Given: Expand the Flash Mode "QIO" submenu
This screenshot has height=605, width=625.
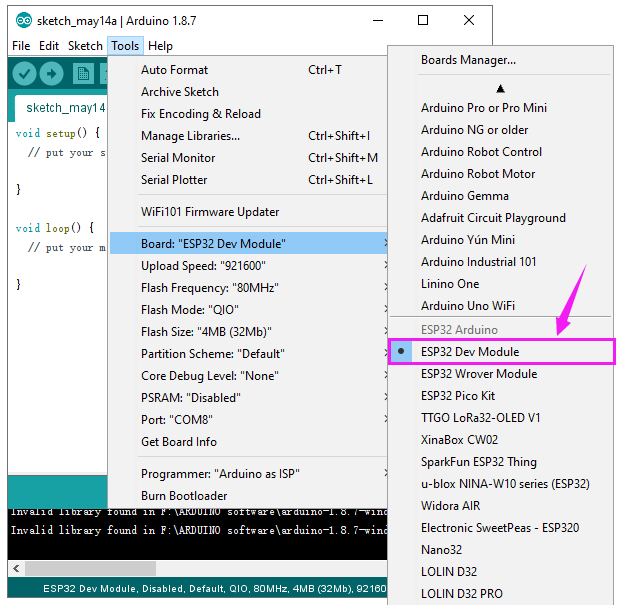Looking at the screenshot, I should tap(249, 309).
